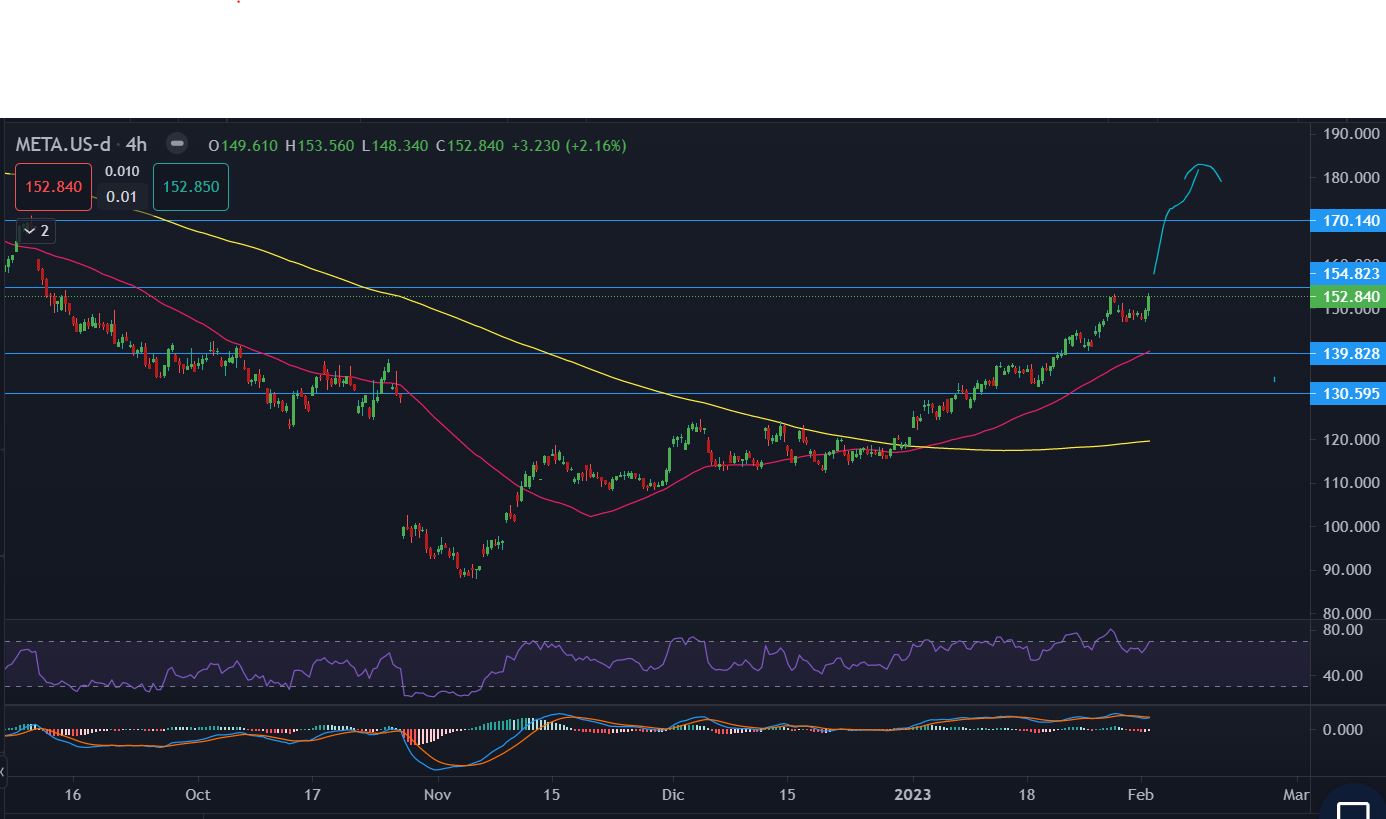Click the 15 label between Nov and Dic
The image size is (1386, 819).
point(552,795)
